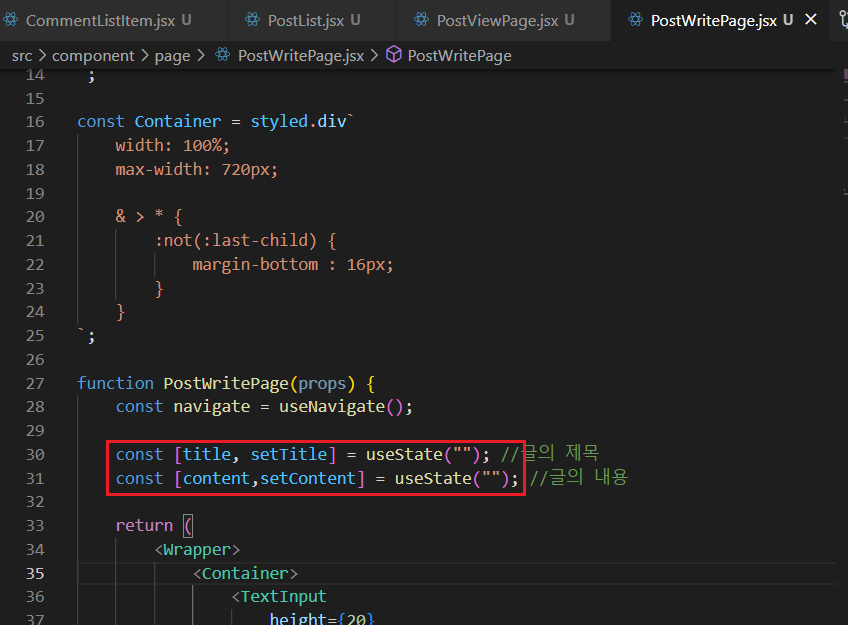The image size is (848, 625).
Task: Click styled.div on line 16
Action: [299, 121]
